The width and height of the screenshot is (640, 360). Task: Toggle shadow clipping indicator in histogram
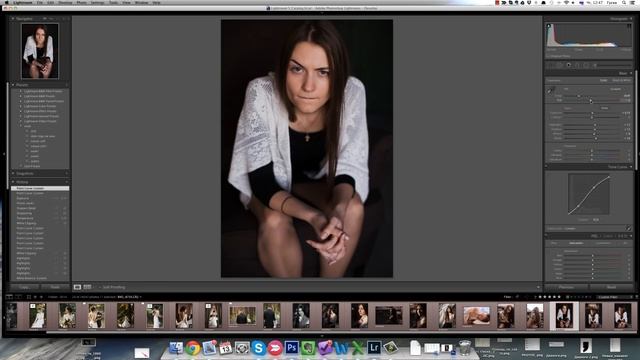[x=549, y=26]
